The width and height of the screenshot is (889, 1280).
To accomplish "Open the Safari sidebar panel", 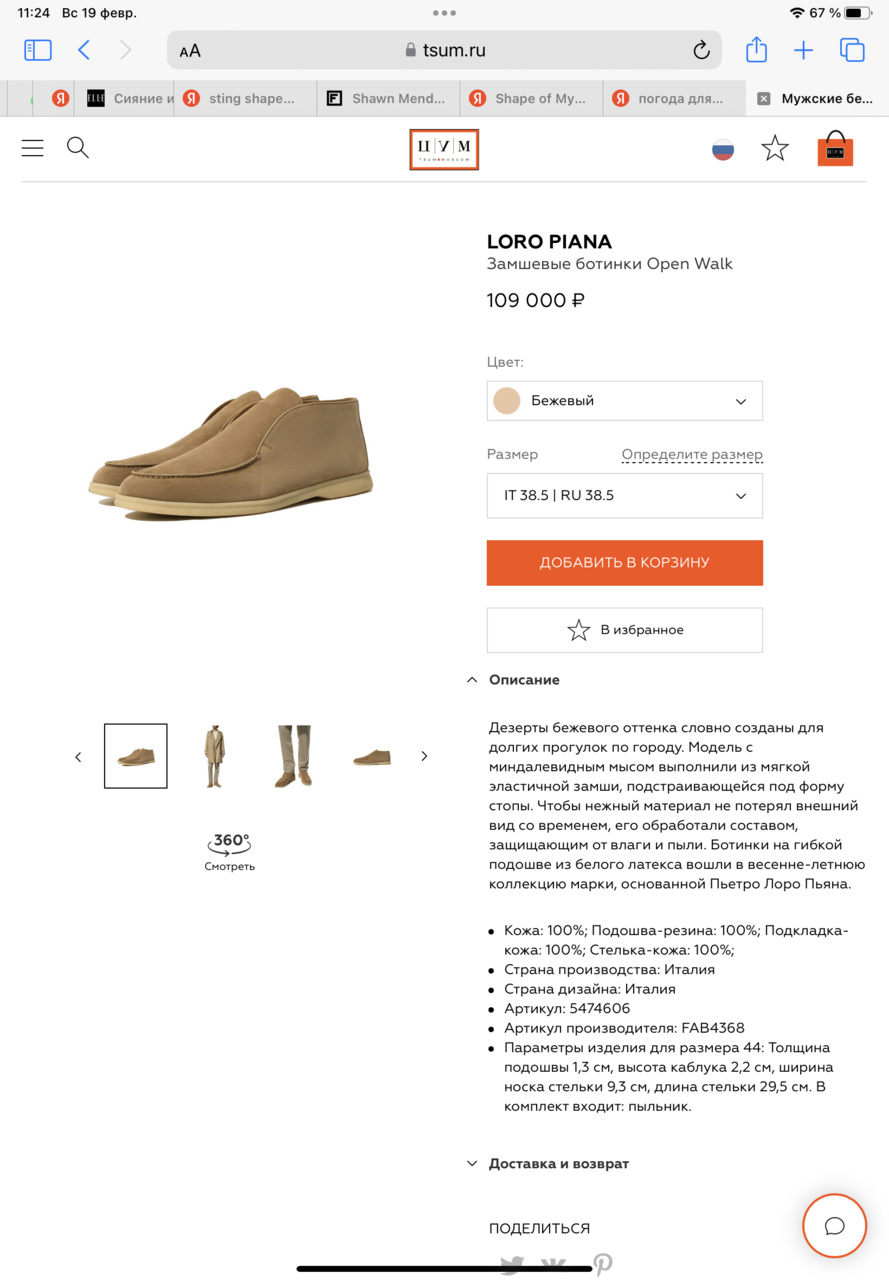I will [x=38, y=50].
